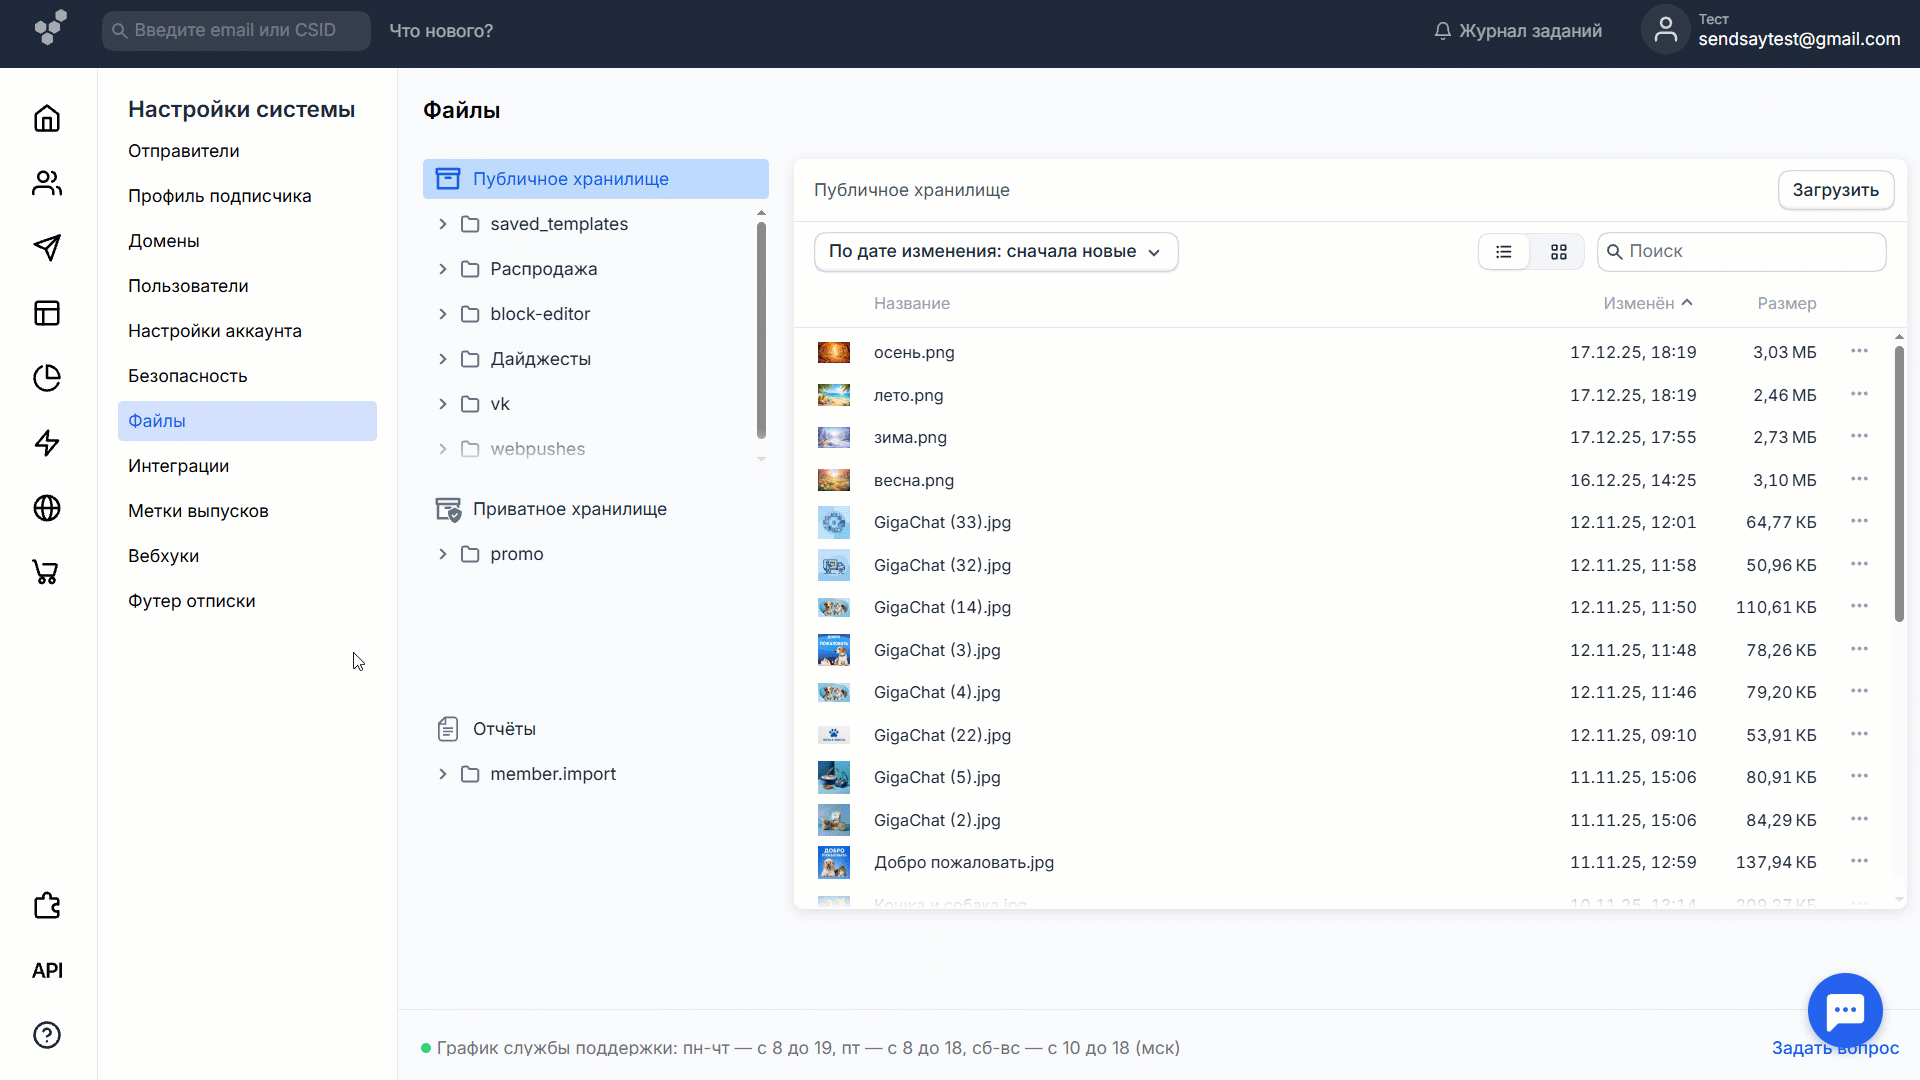Click the file list scrollbar
1920x1080 pixels.
pos(1899,484)
